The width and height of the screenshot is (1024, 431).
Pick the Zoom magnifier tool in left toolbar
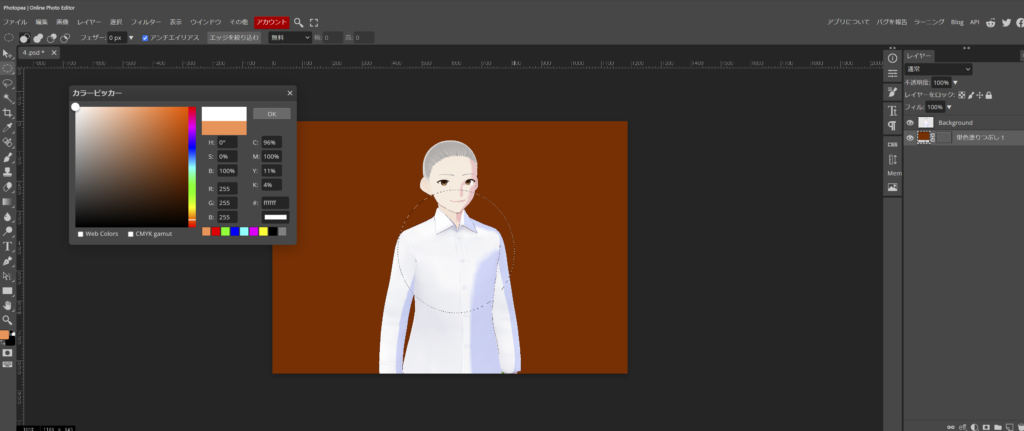(x=8, y=319)
